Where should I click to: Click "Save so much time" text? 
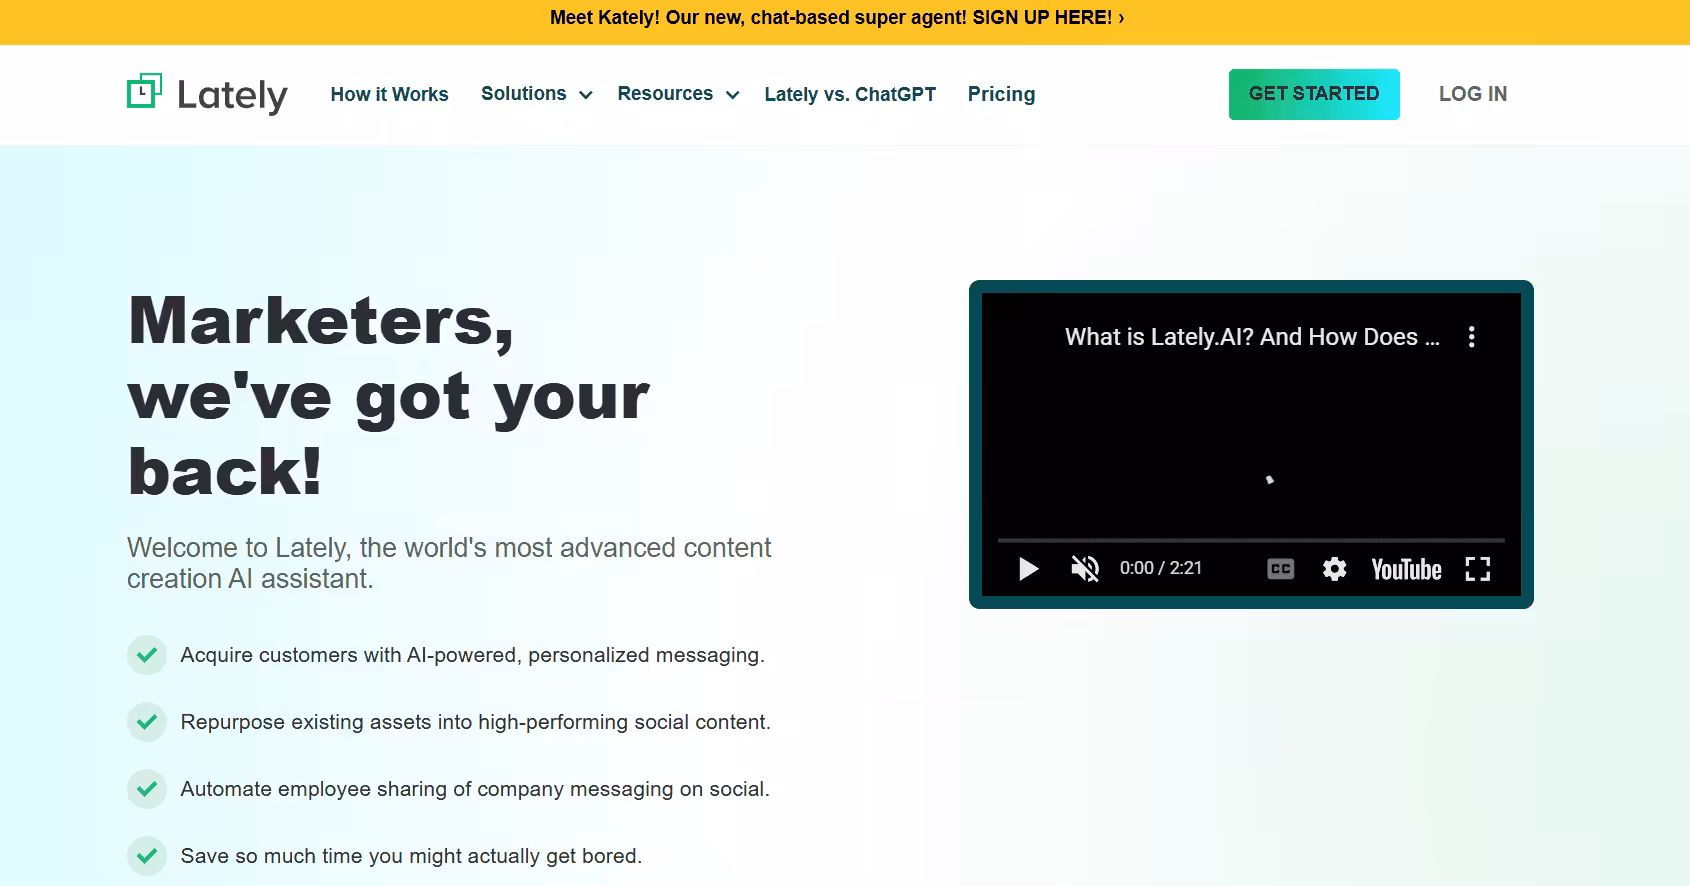(x=411, y=856)
